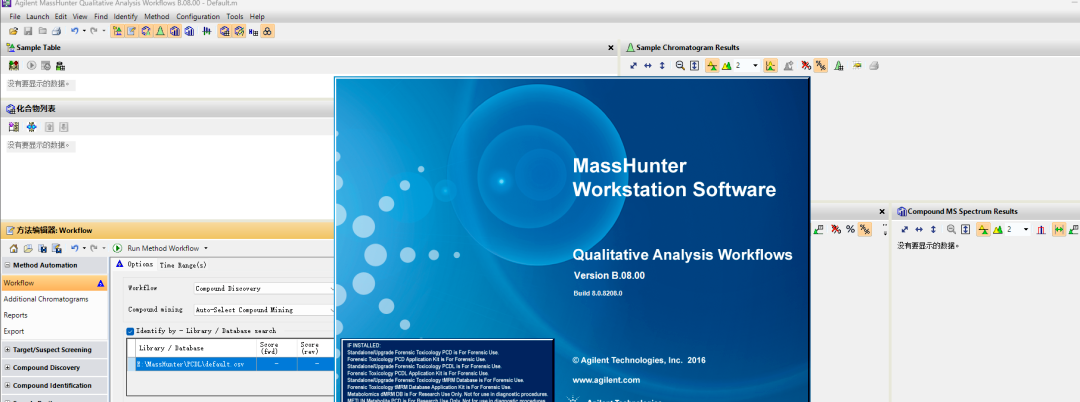Click the open method folder icon in Method Editor toolbar
Image resolution: width=1080 pixels, height=402 pixels.
point(28,248)
